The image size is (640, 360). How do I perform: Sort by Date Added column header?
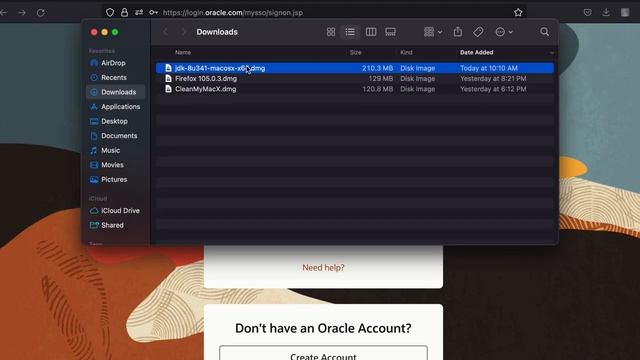(476, 52)
